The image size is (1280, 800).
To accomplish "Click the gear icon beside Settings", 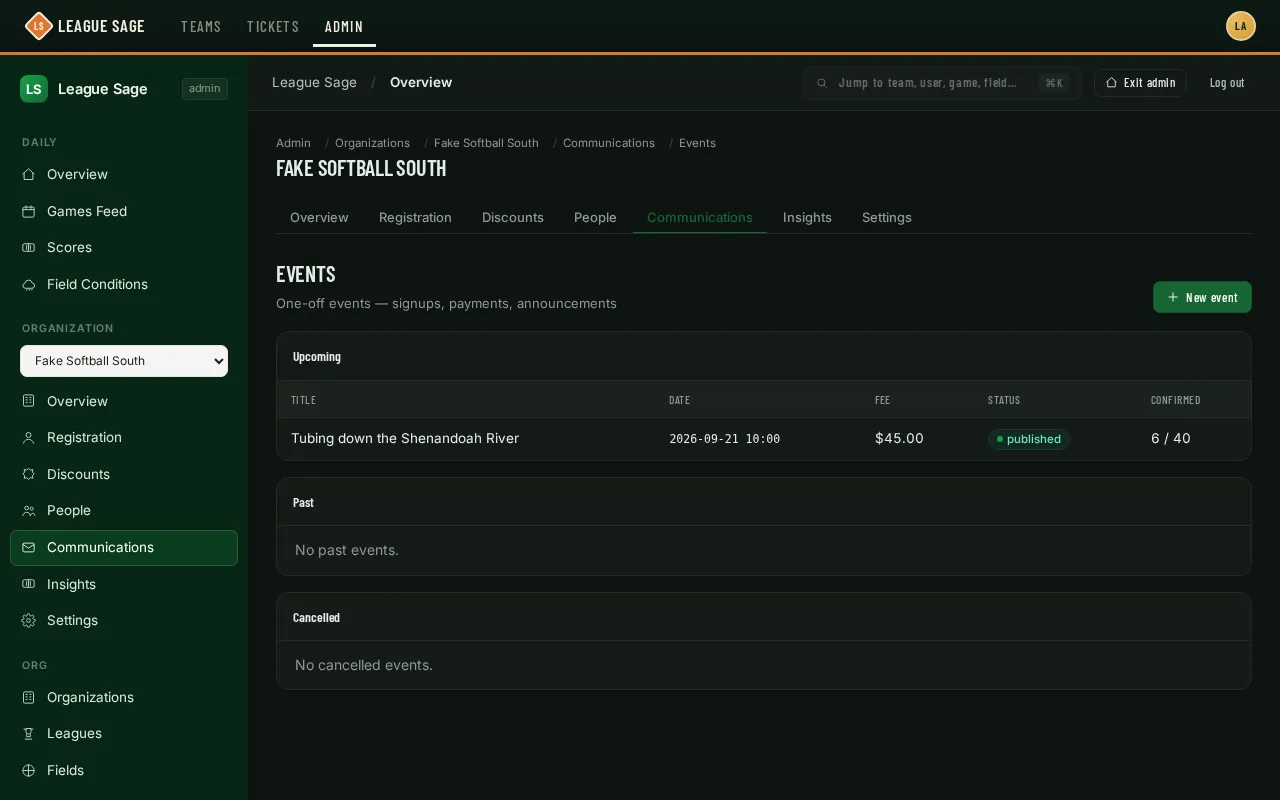I will point(29,621).
